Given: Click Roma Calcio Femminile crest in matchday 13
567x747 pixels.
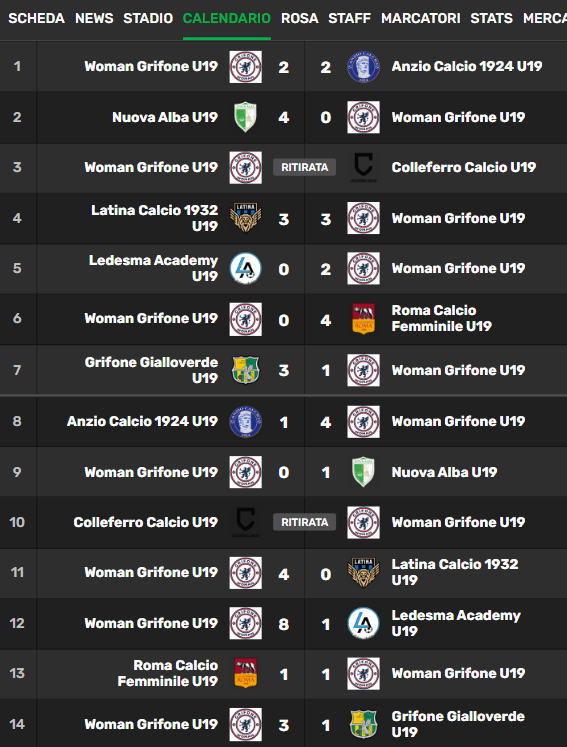Looking at the screenshot, I should (x=245, y=673).
